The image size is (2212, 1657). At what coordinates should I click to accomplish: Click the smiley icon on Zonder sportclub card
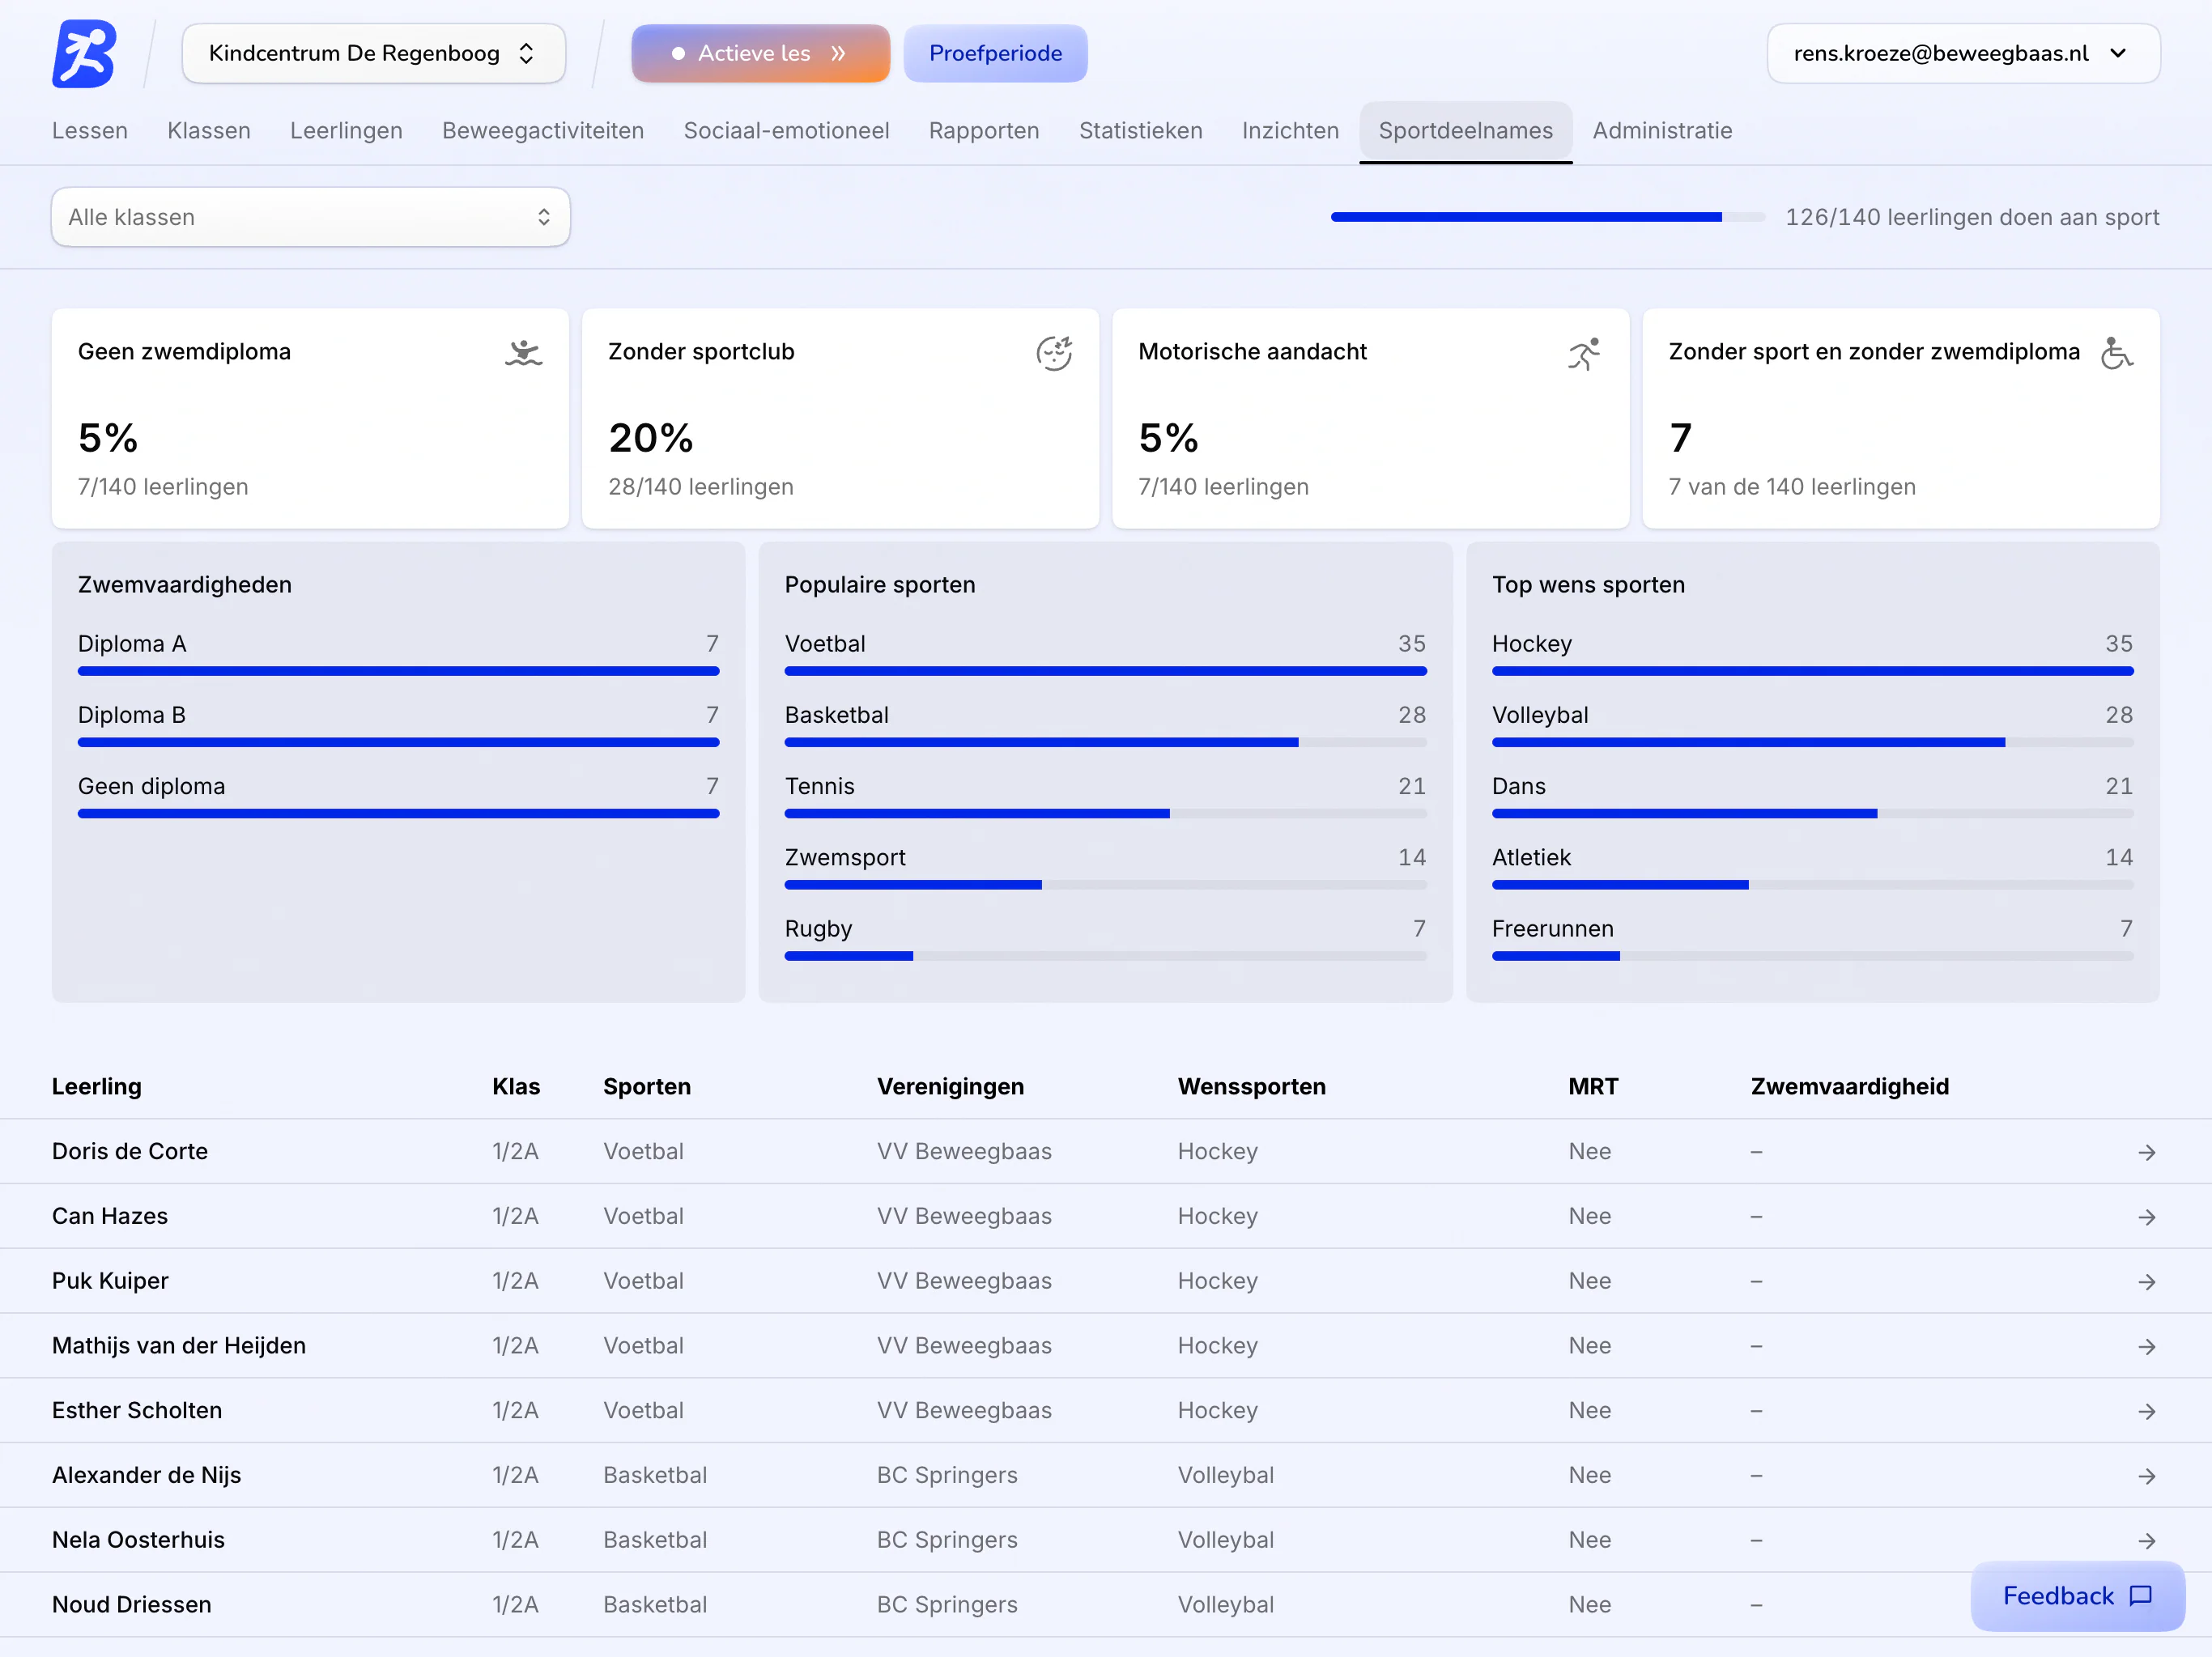click(1054, 353)
